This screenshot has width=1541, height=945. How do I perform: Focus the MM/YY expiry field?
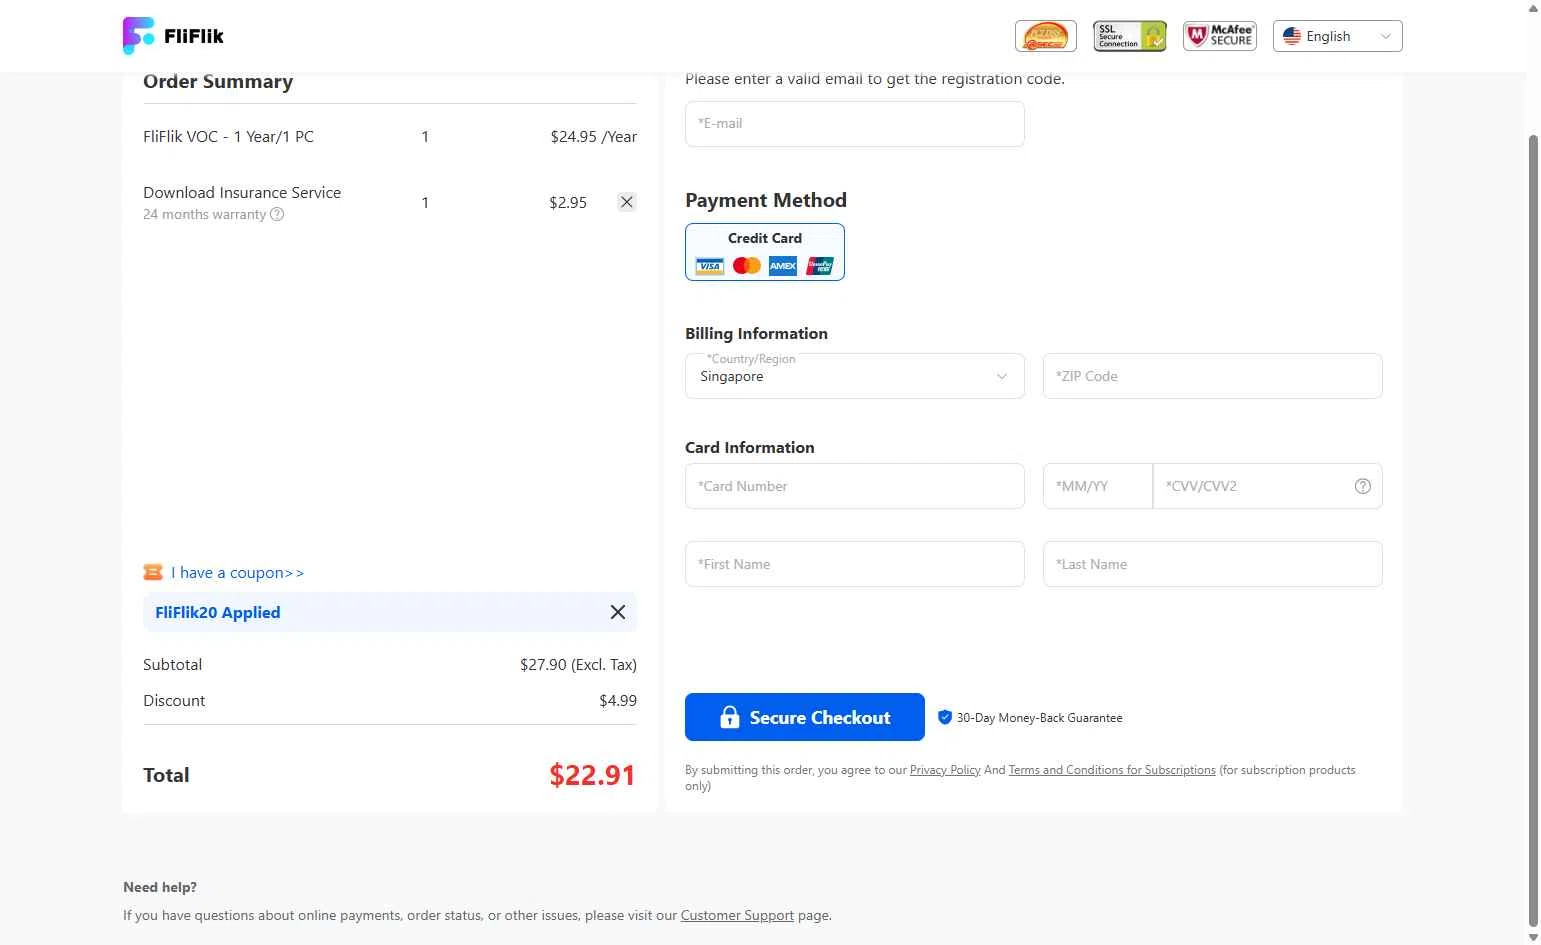1098,486
